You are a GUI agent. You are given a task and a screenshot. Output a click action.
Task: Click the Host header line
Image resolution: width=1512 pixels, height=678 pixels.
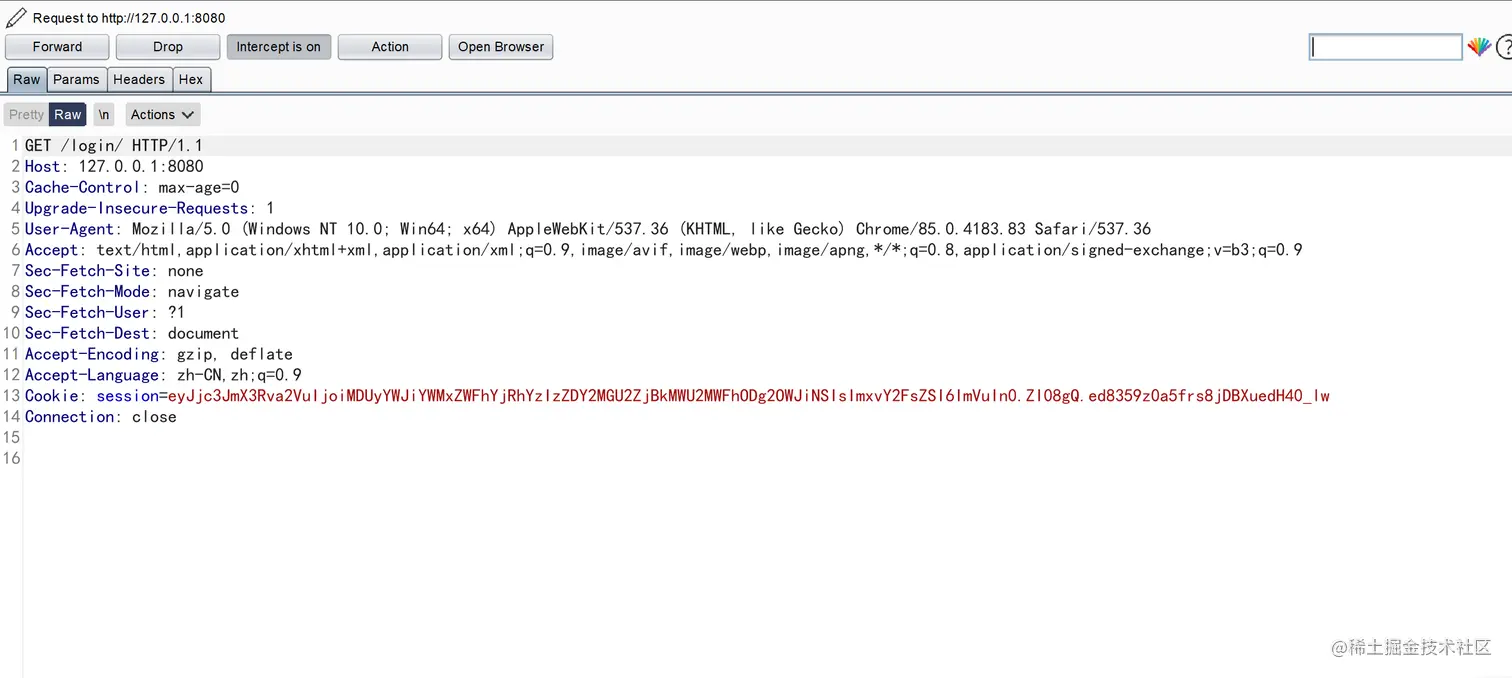[x=114, y=167]
